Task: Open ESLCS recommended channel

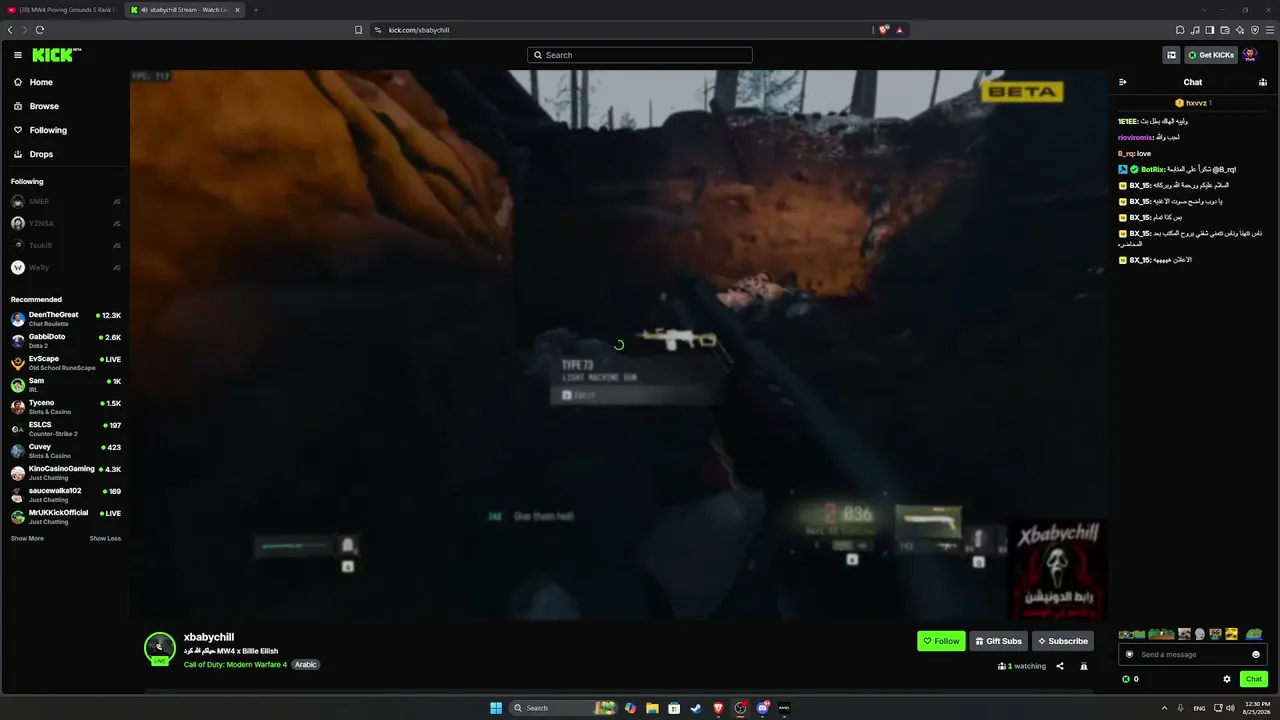Action: pos(66,429)
